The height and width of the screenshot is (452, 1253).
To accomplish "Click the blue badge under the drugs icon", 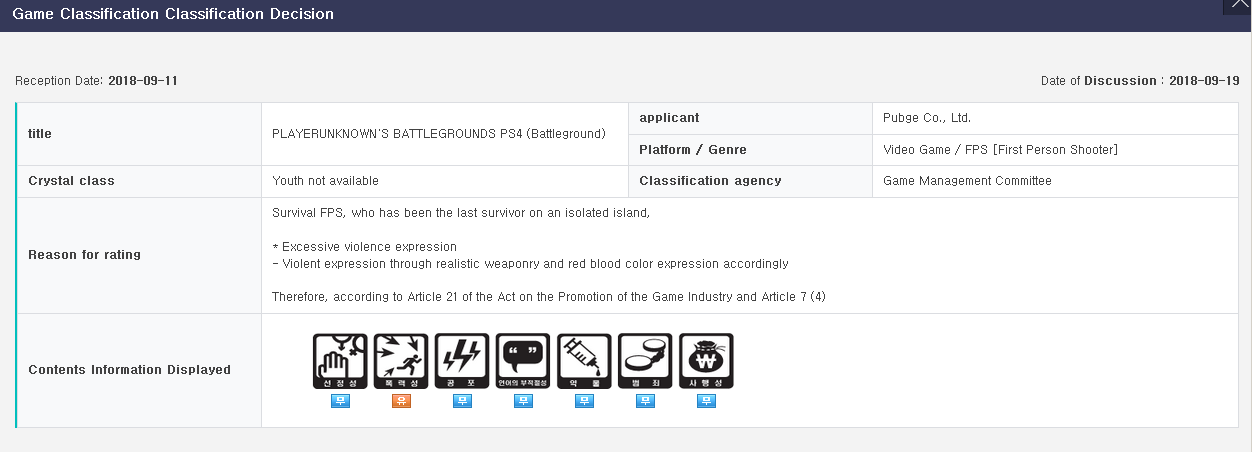I will 584,401.
